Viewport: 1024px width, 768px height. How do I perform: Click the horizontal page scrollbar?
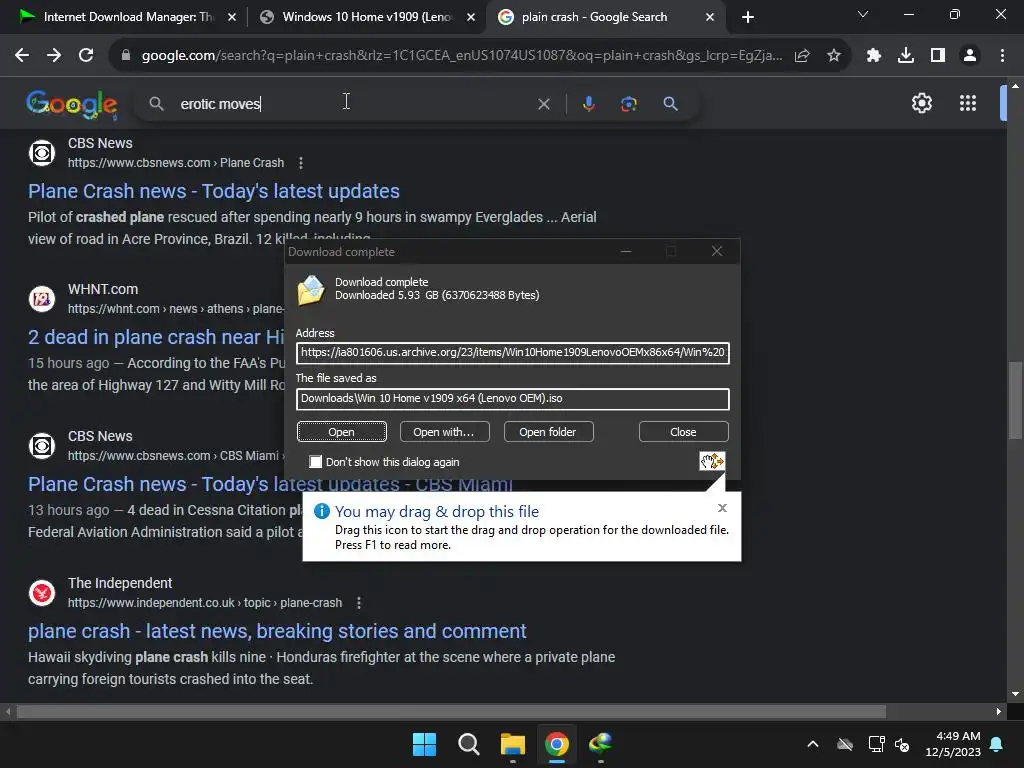(451, 711)
